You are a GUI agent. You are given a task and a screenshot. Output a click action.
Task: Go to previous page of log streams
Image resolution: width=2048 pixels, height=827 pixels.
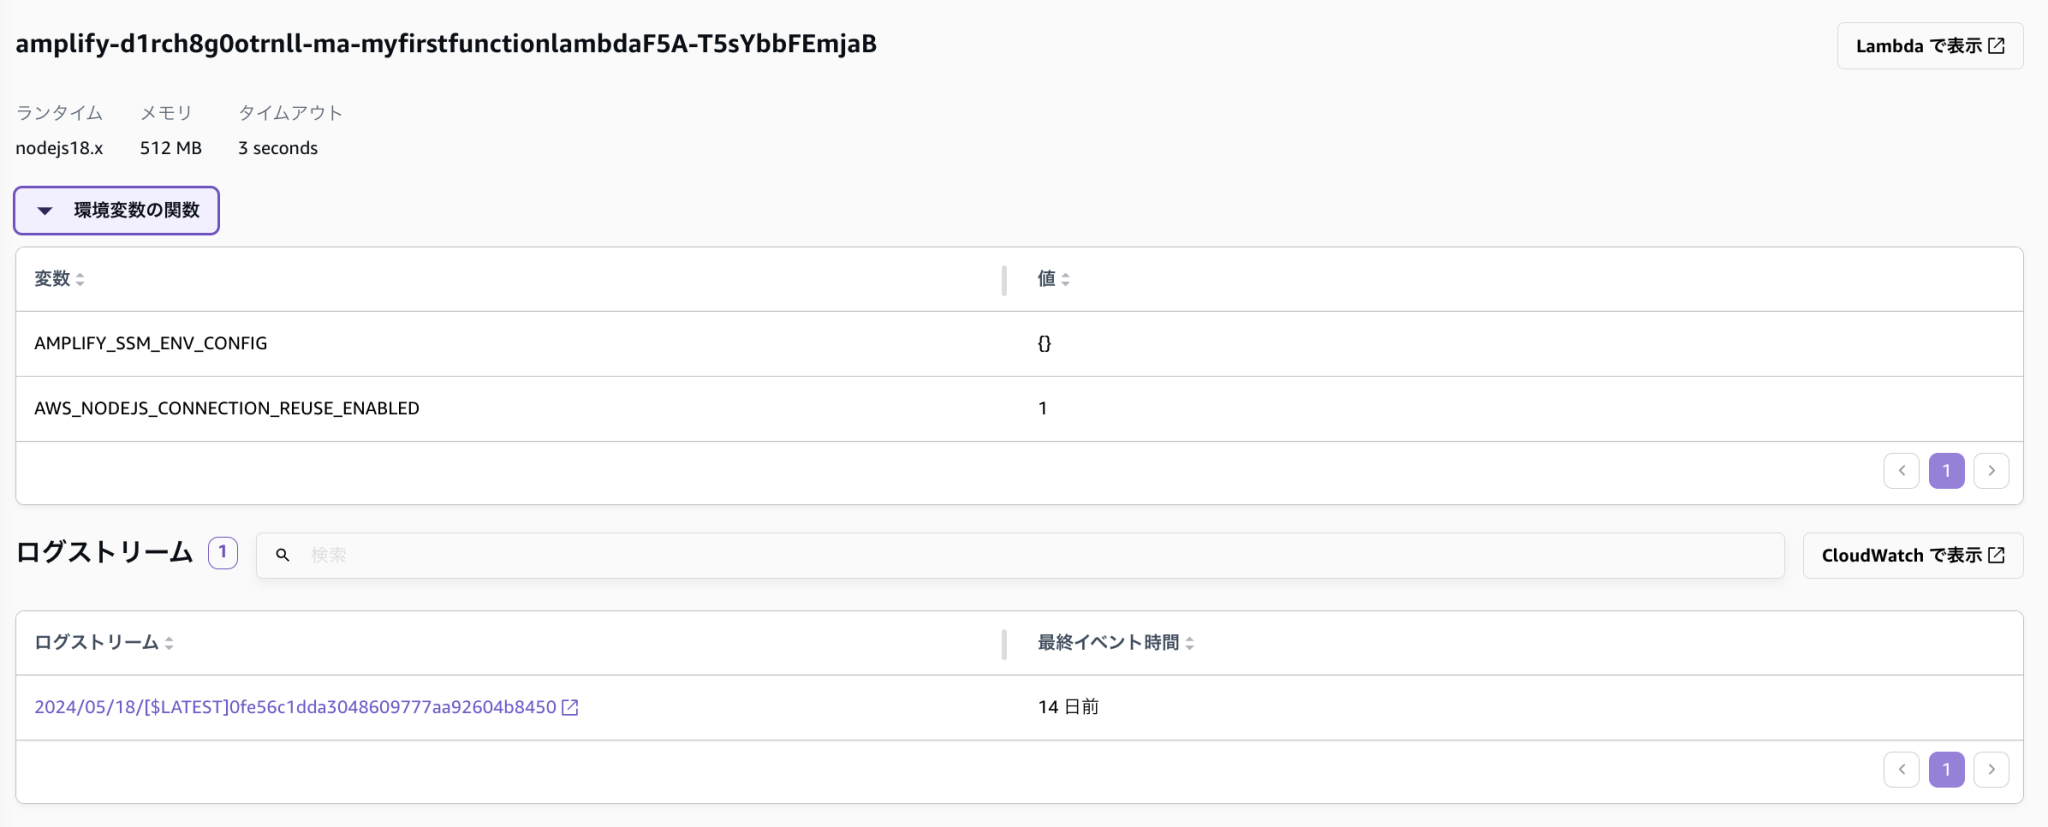(1900, 770)
